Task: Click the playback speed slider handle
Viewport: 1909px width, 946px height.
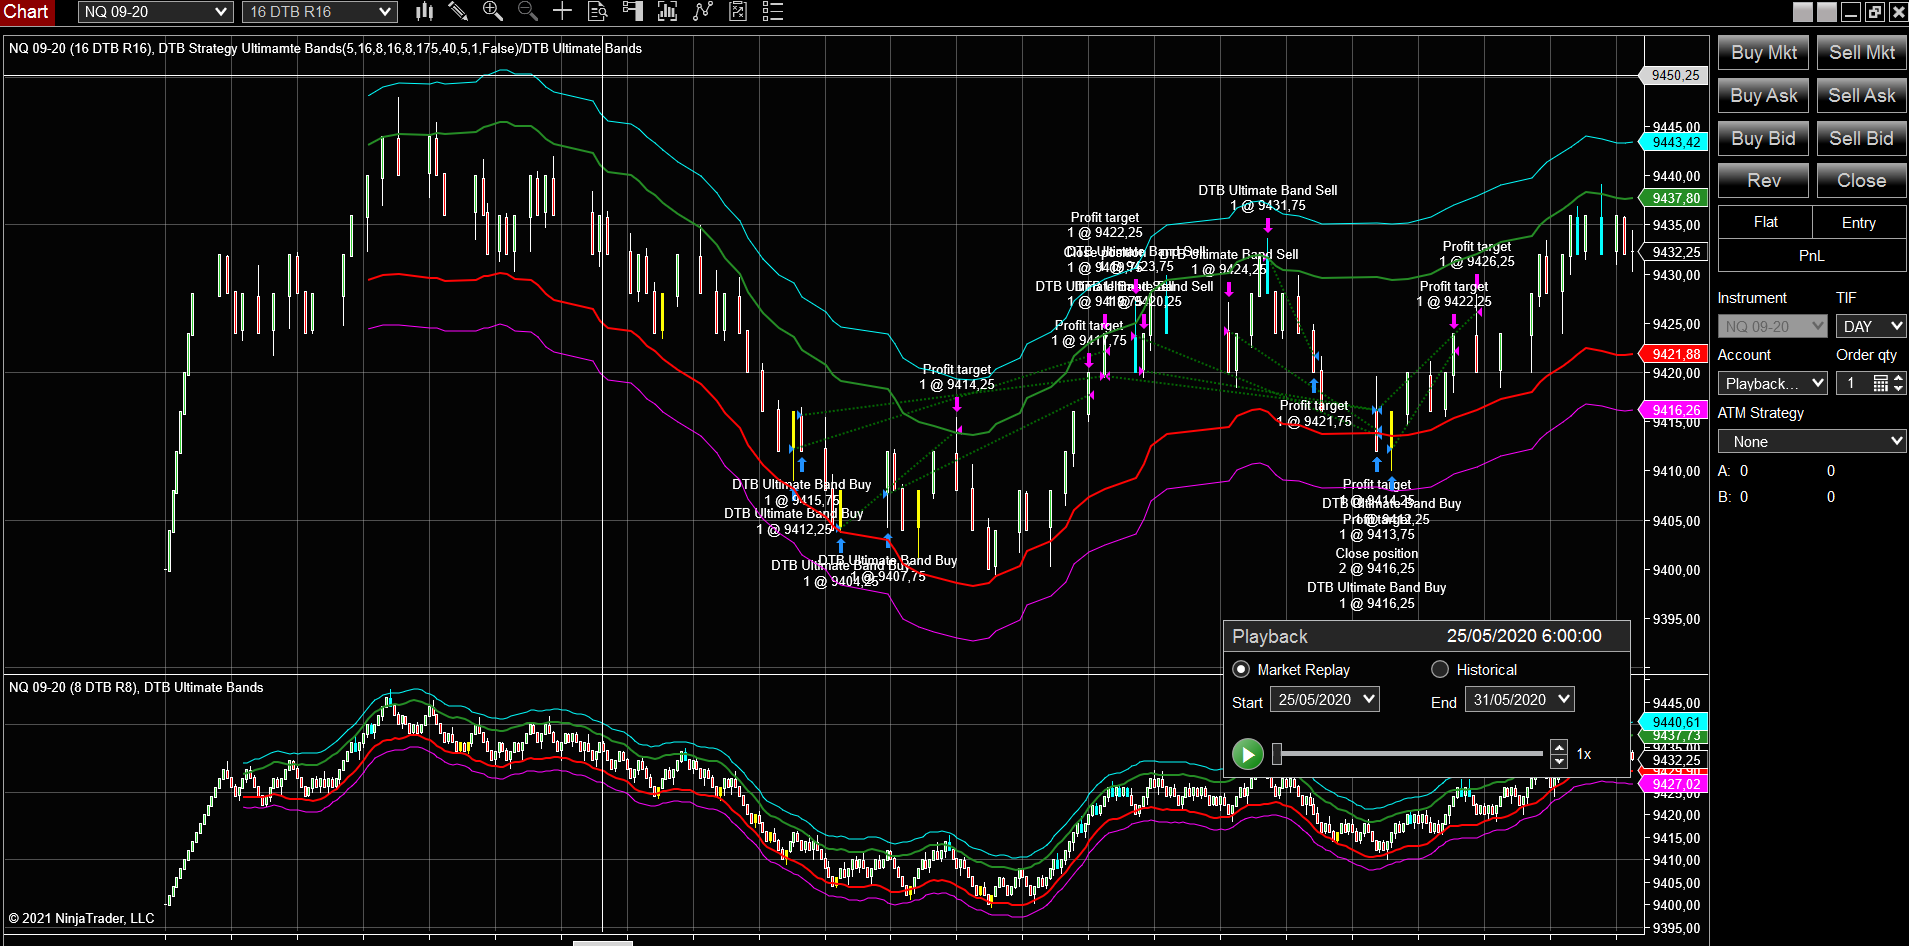Action: (1277, 754)
